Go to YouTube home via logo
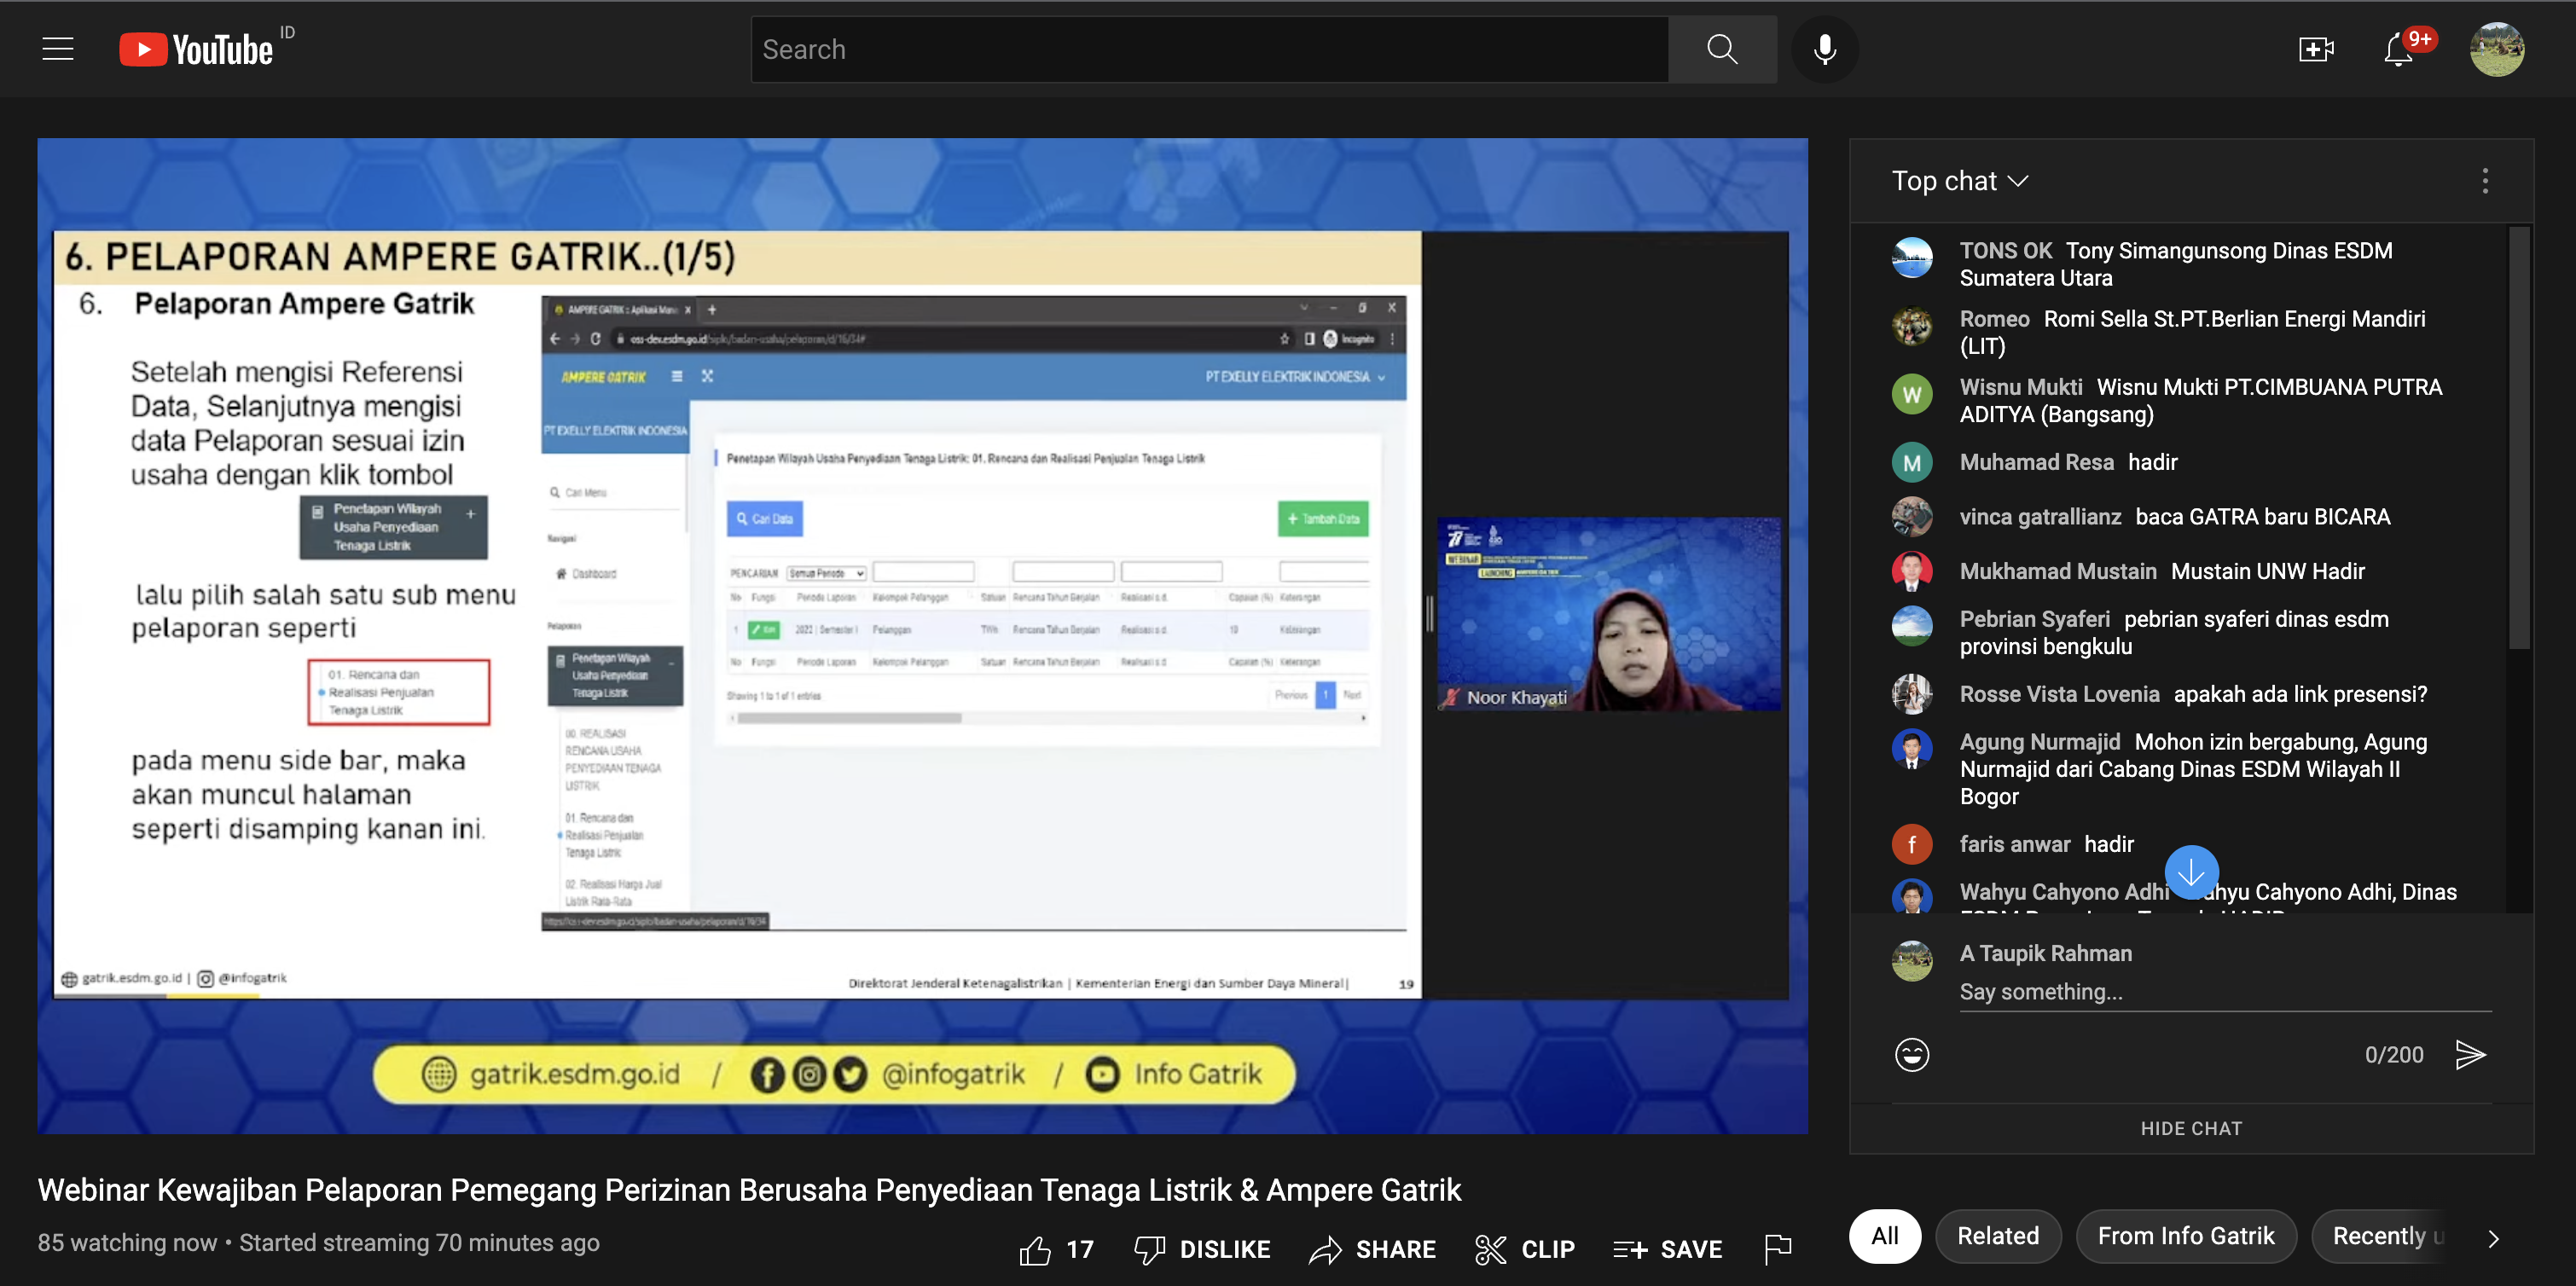The width and height of the screenshot is (2576, 1286). [x=197, y=49]
